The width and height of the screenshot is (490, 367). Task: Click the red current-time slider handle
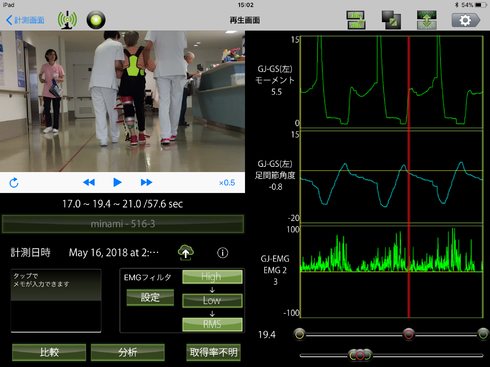pyautogui.click(x=409, y=334)
